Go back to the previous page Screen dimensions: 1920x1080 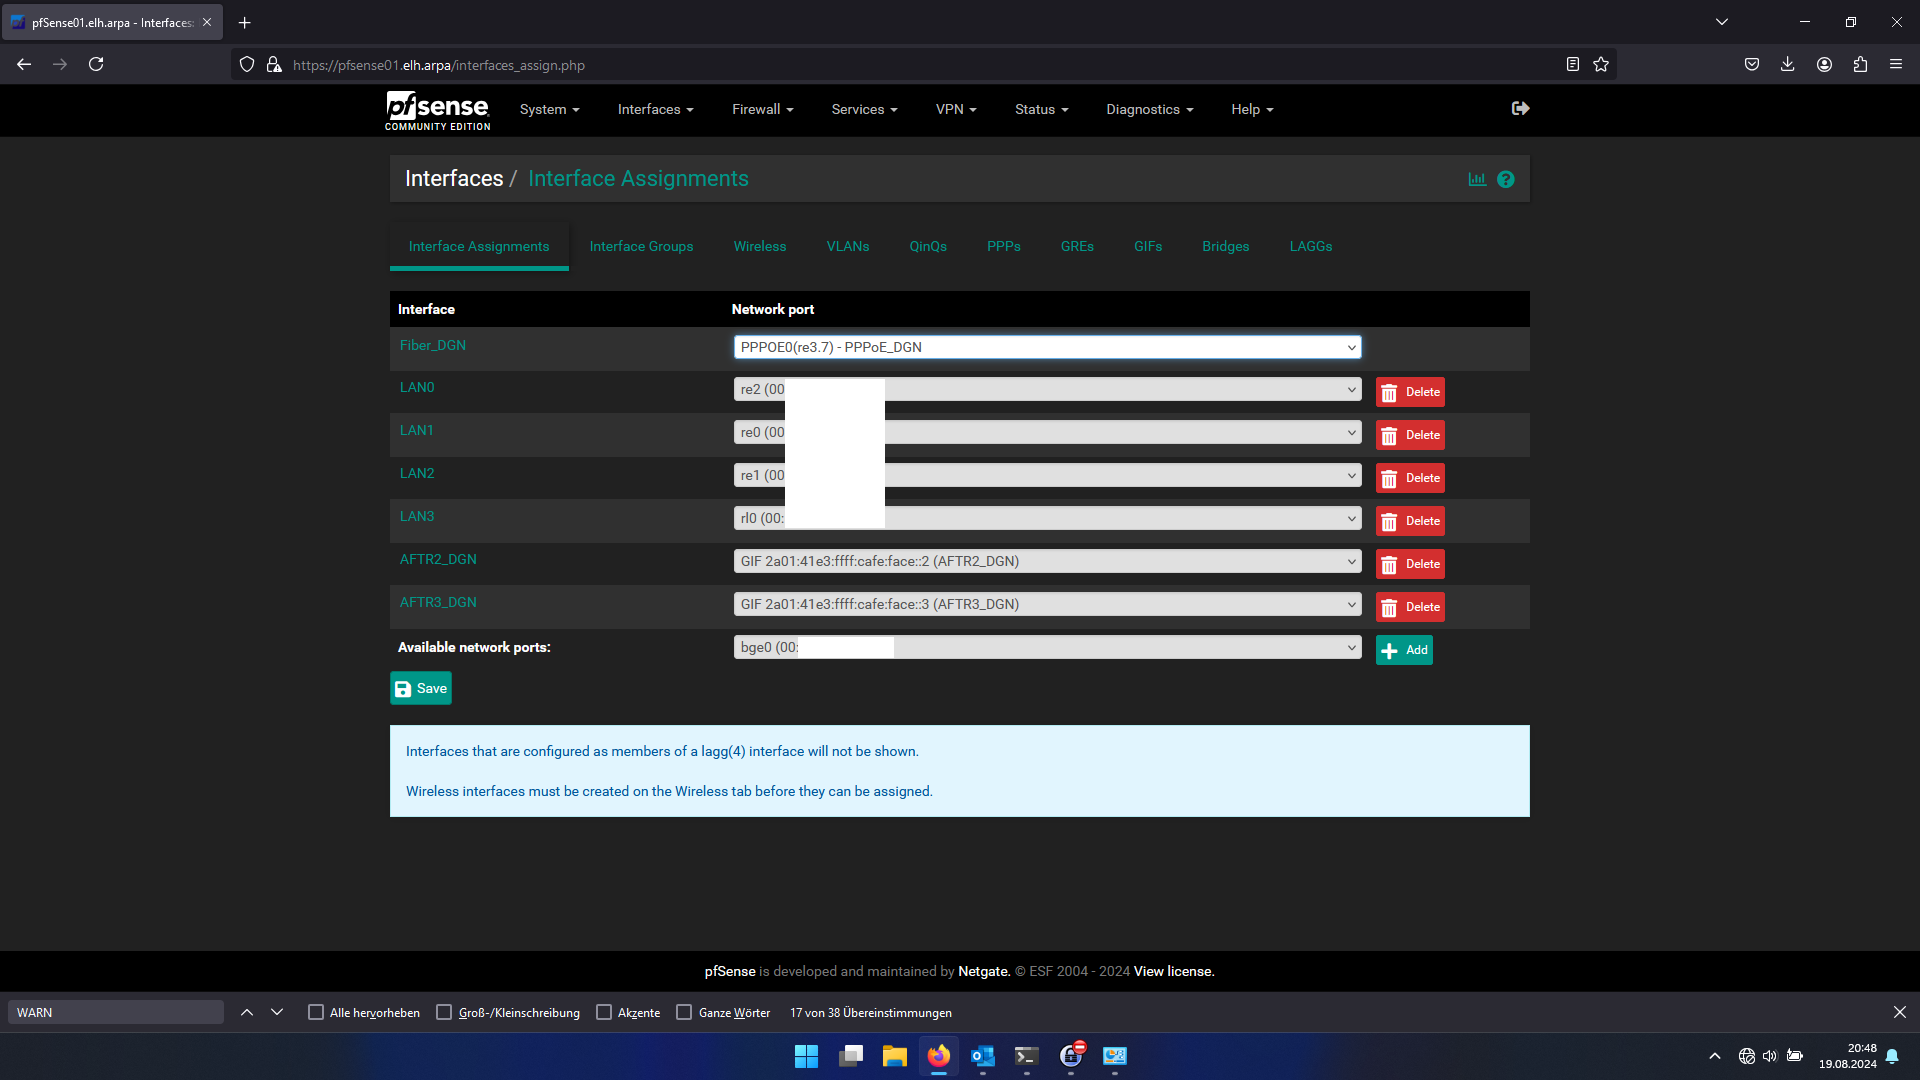tap(24, 64)
